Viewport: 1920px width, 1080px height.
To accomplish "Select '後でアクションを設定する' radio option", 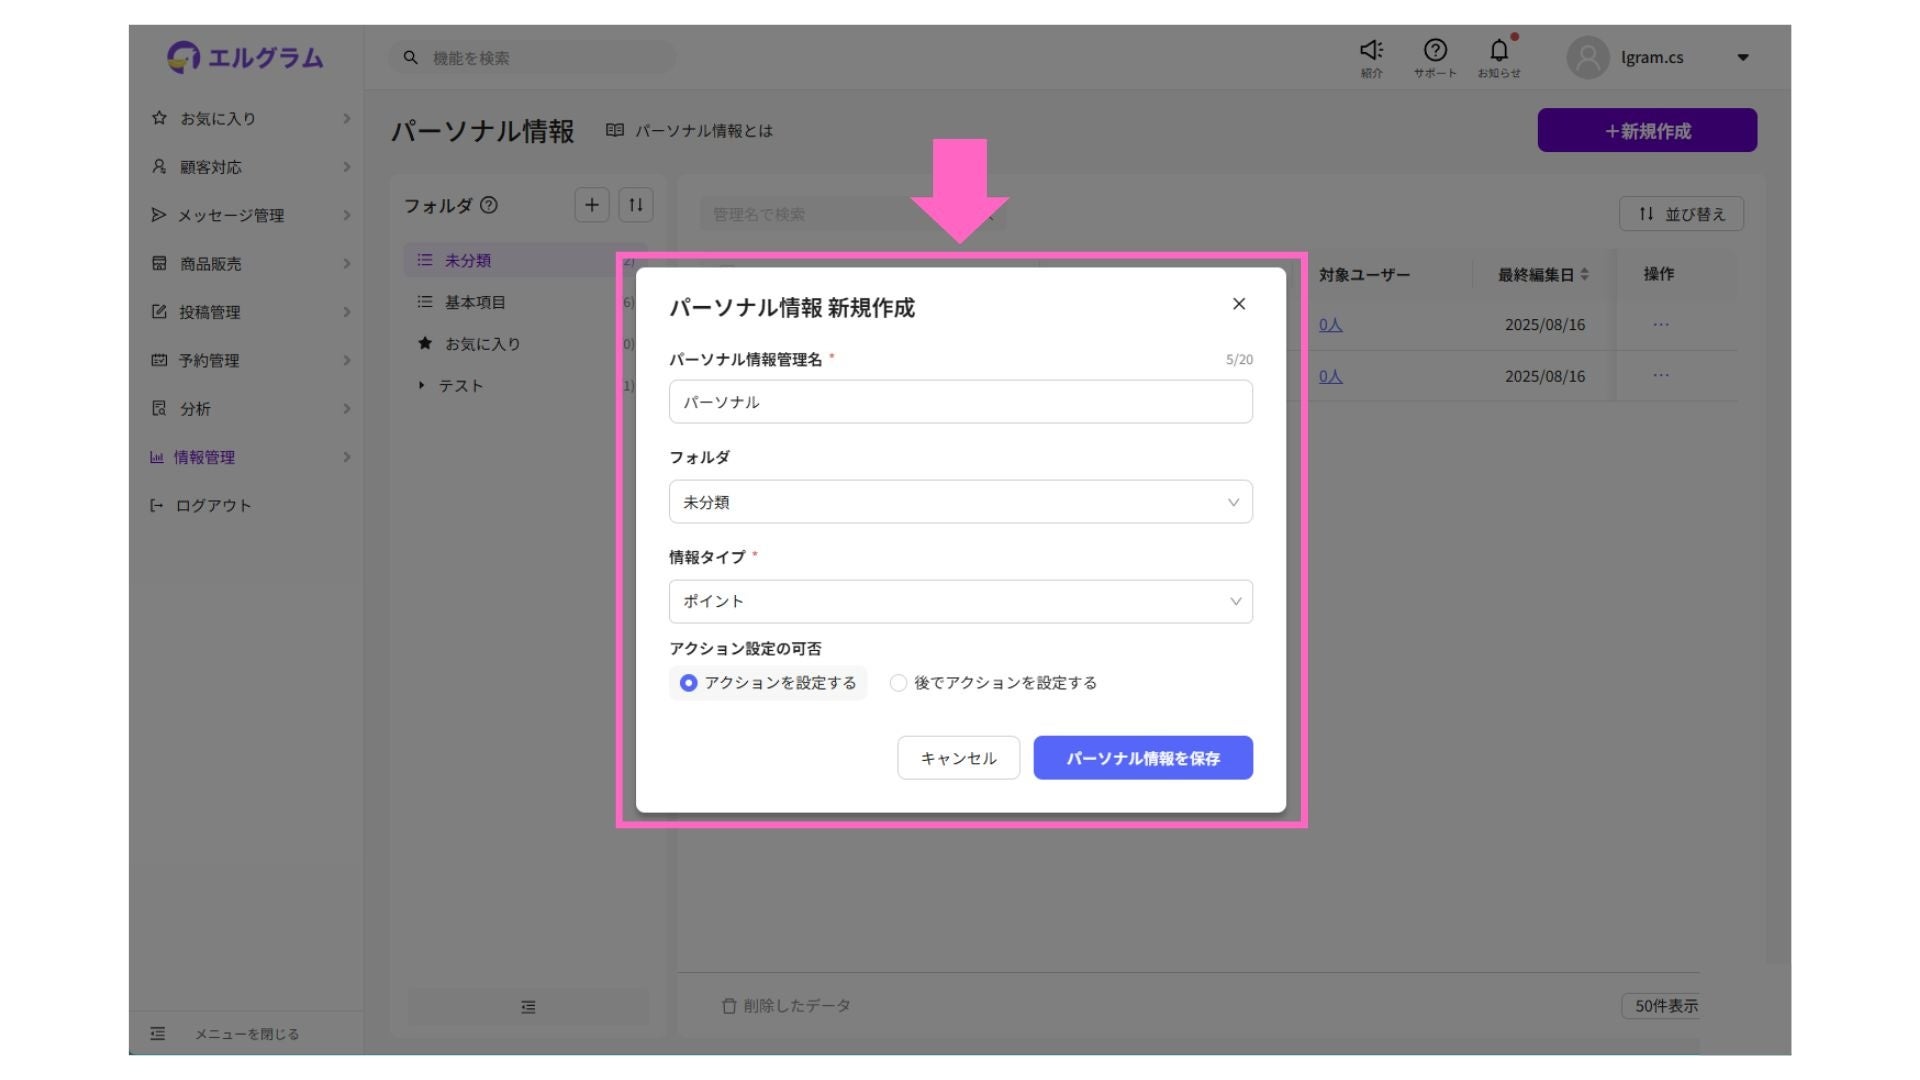I will [x=898, y=683].
